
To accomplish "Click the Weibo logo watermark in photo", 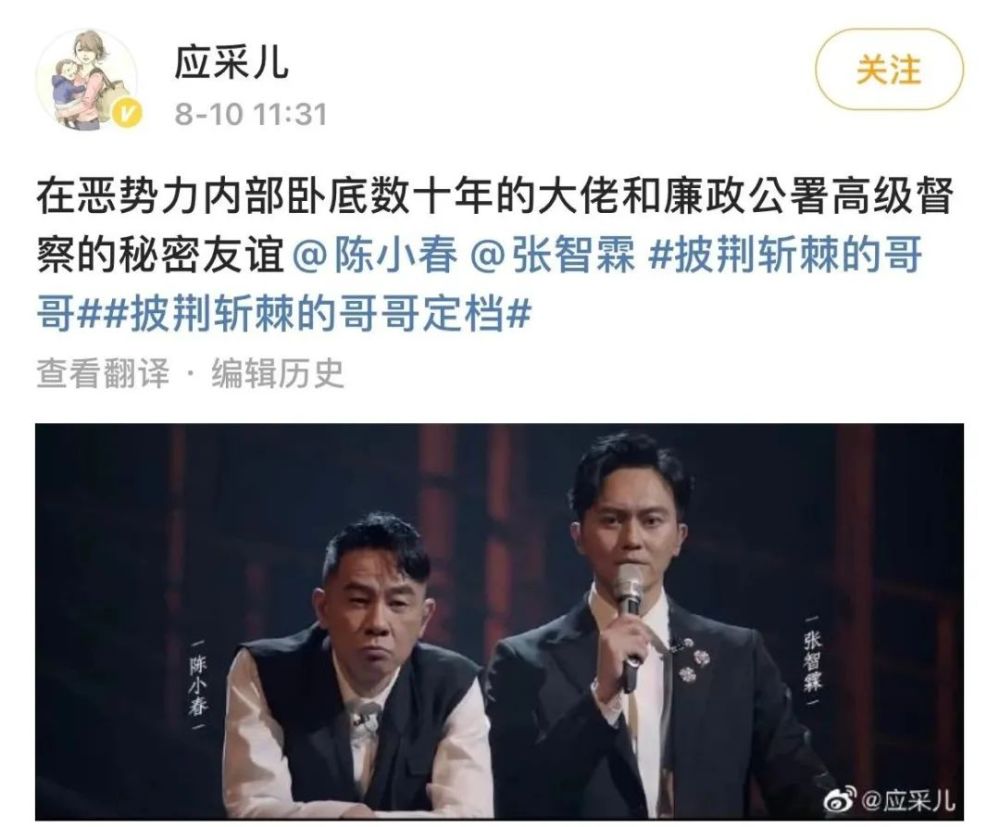I will (841, 798).
